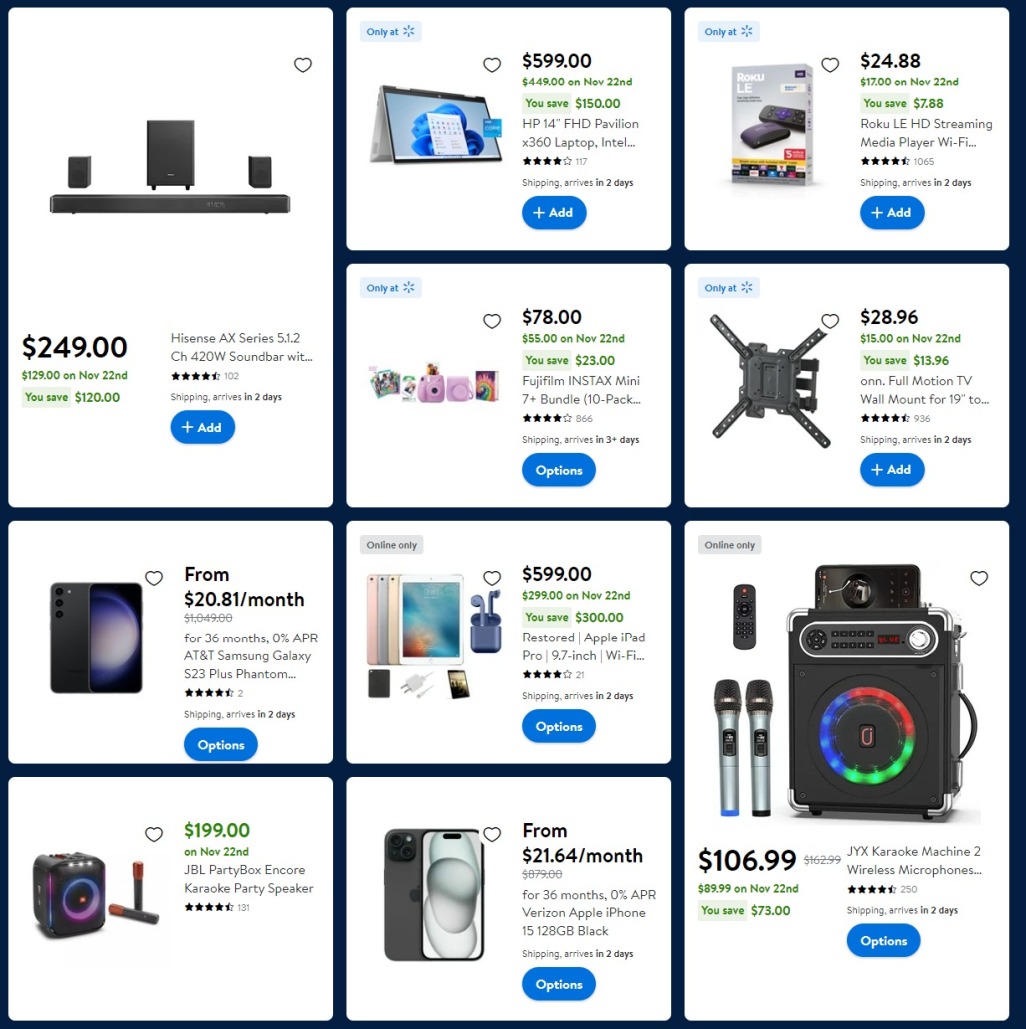Toggle heart on HP Pavilion x360 laptop

tap(492, 65)
